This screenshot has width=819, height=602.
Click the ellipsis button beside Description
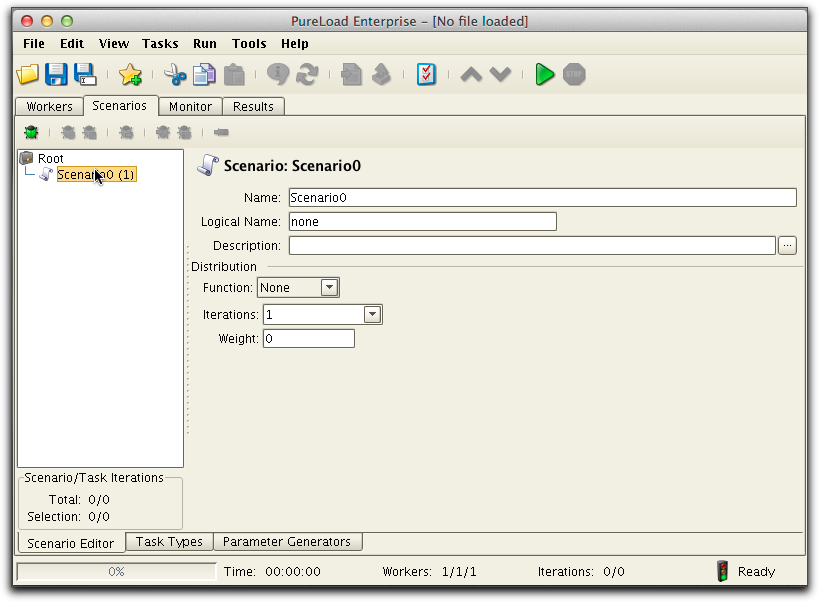pos(787,245)
